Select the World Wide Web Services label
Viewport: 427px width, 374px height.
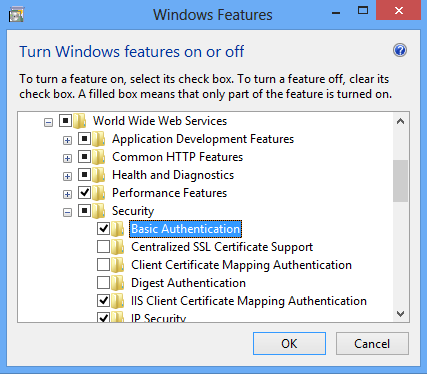point(160,121)
